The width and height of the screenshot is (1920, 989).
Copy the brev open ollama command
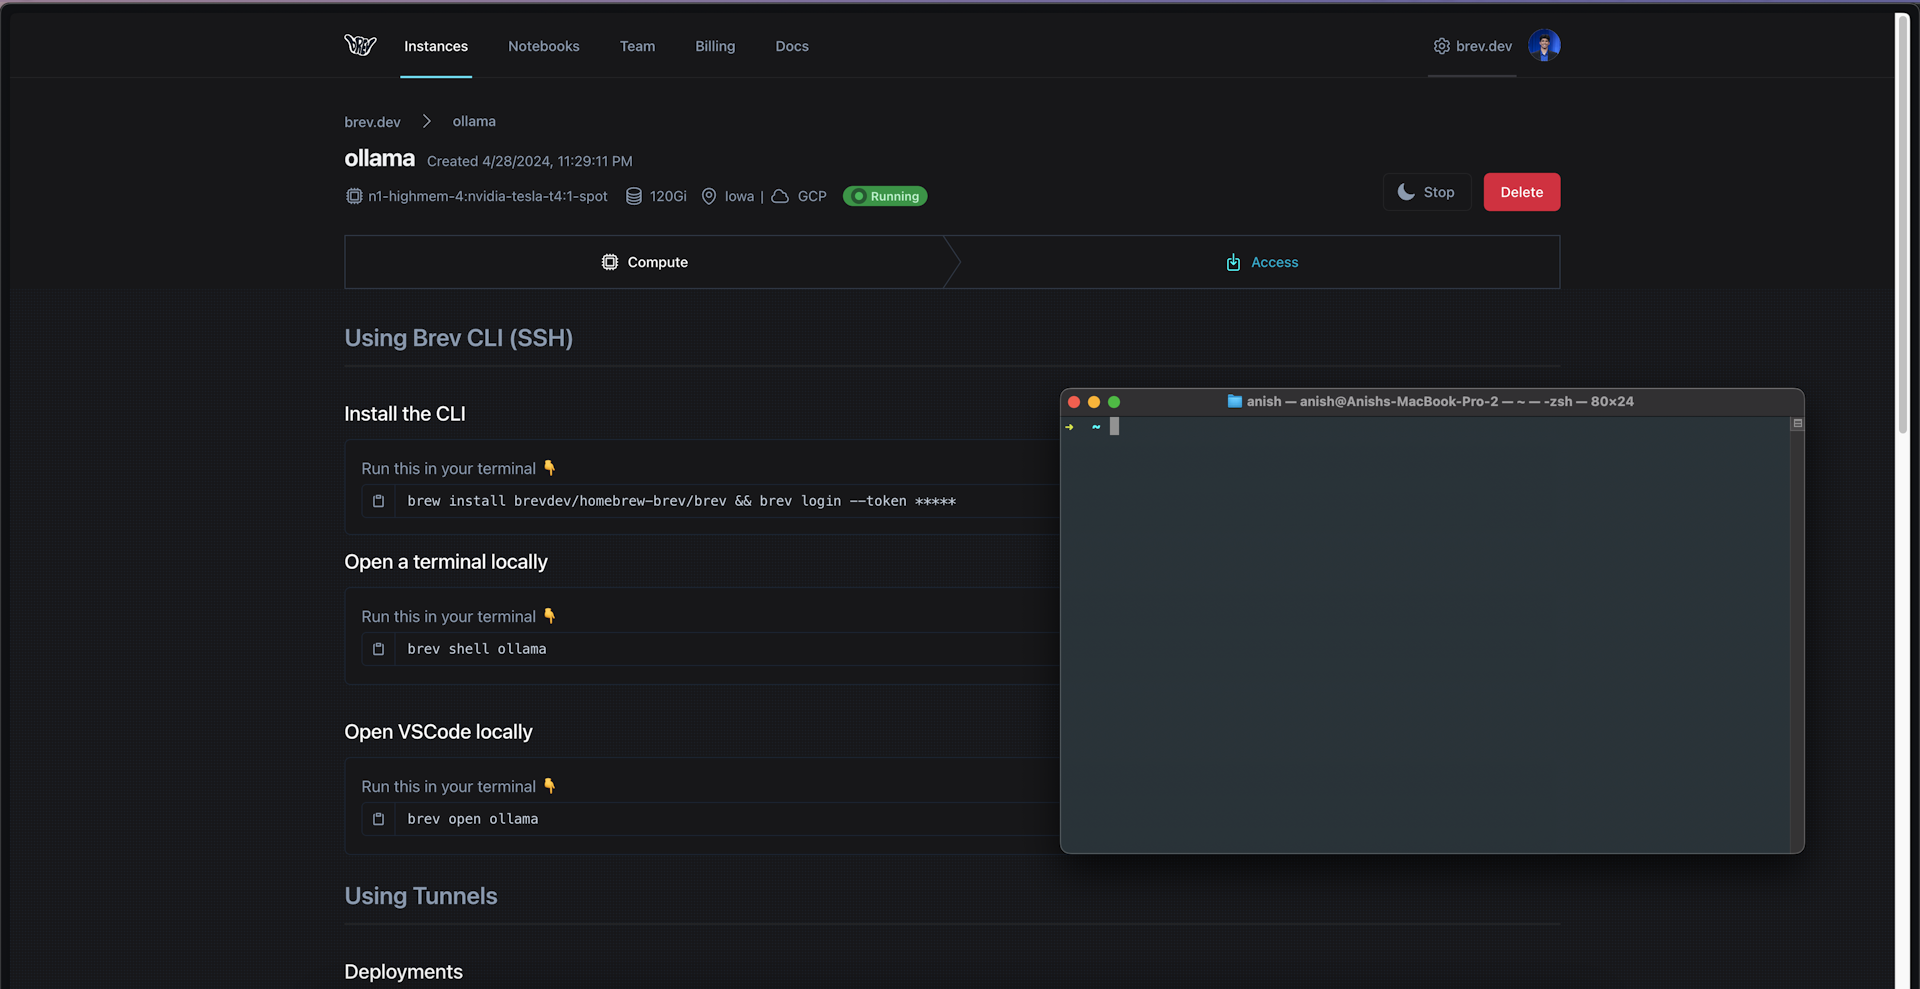(378, 819)
